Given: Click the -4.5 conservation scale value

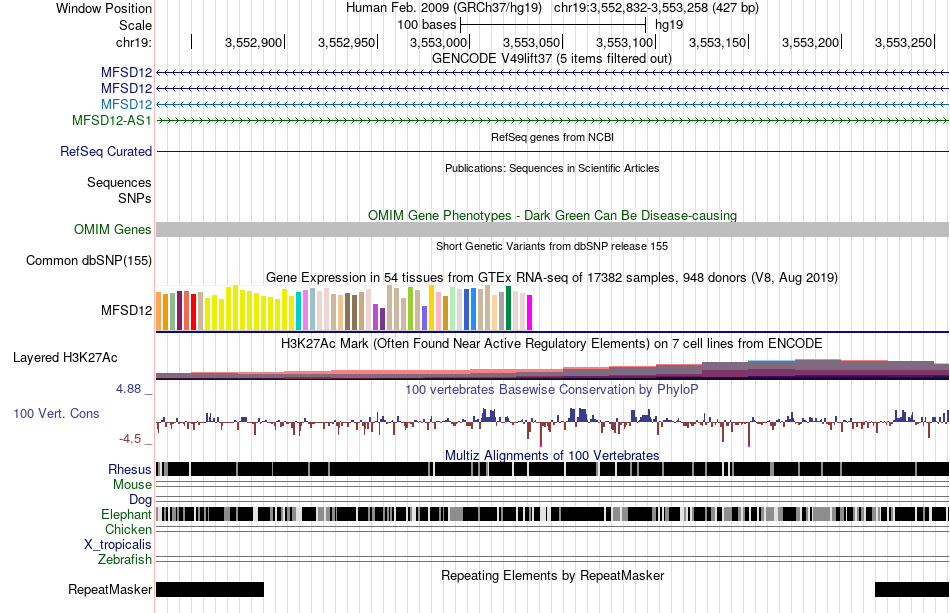Looking at the screenshot, I should (x=130, y=439).
